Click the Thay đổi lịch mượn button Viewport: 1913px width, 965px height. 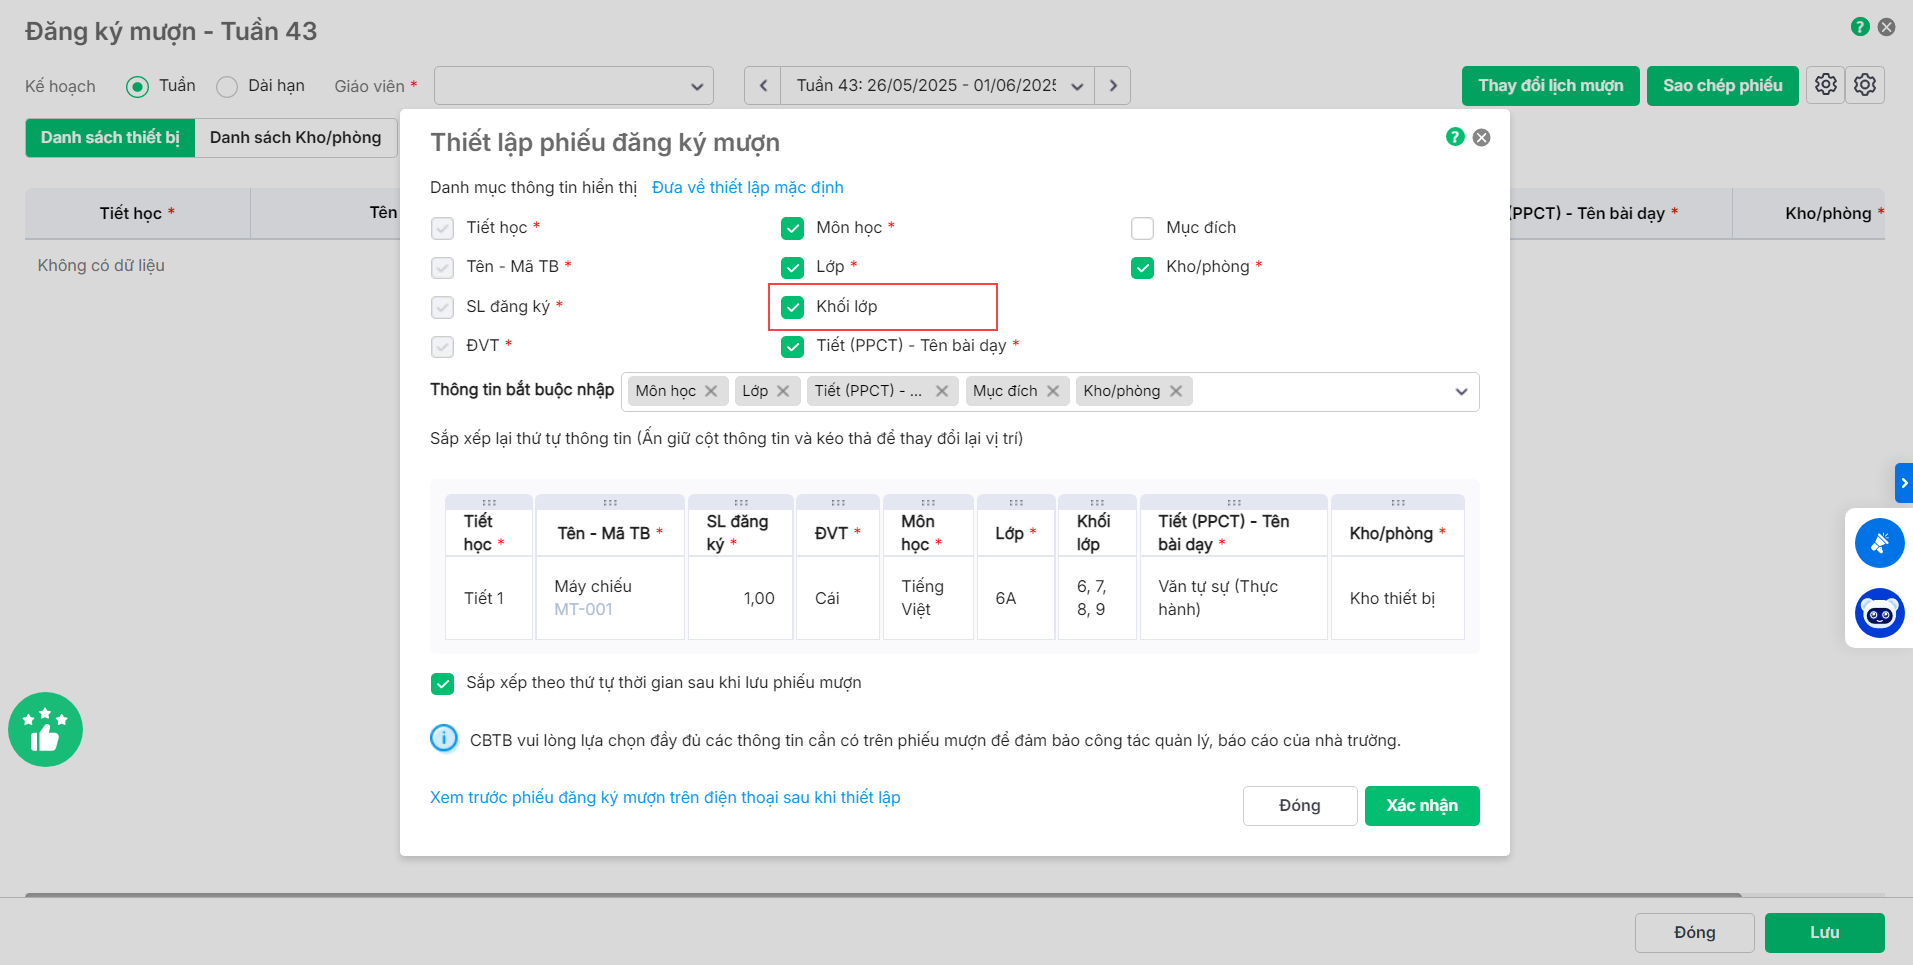click(x=1551, y=86)
